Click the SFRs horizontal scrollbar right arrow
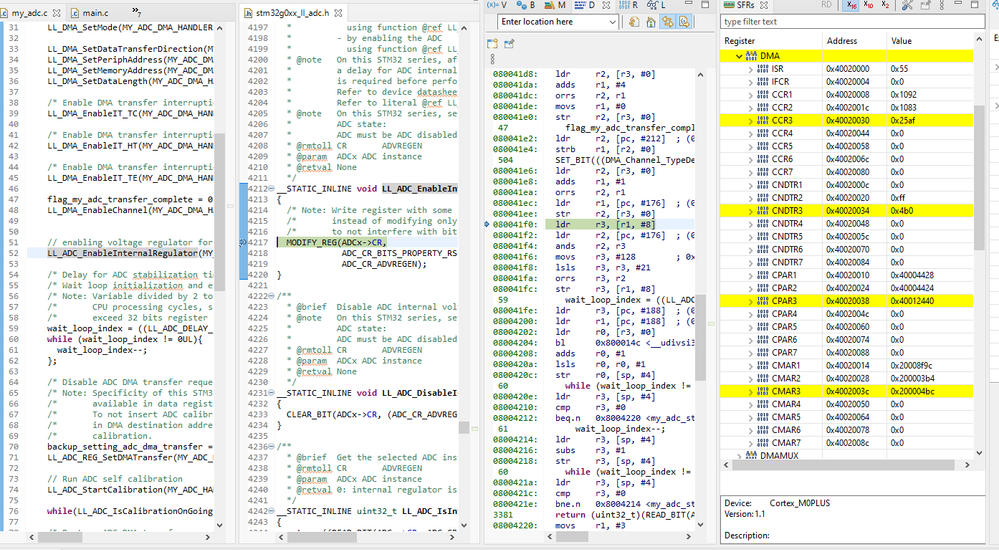999x550 pixels. pyautogui.click(x=967, y=465)
